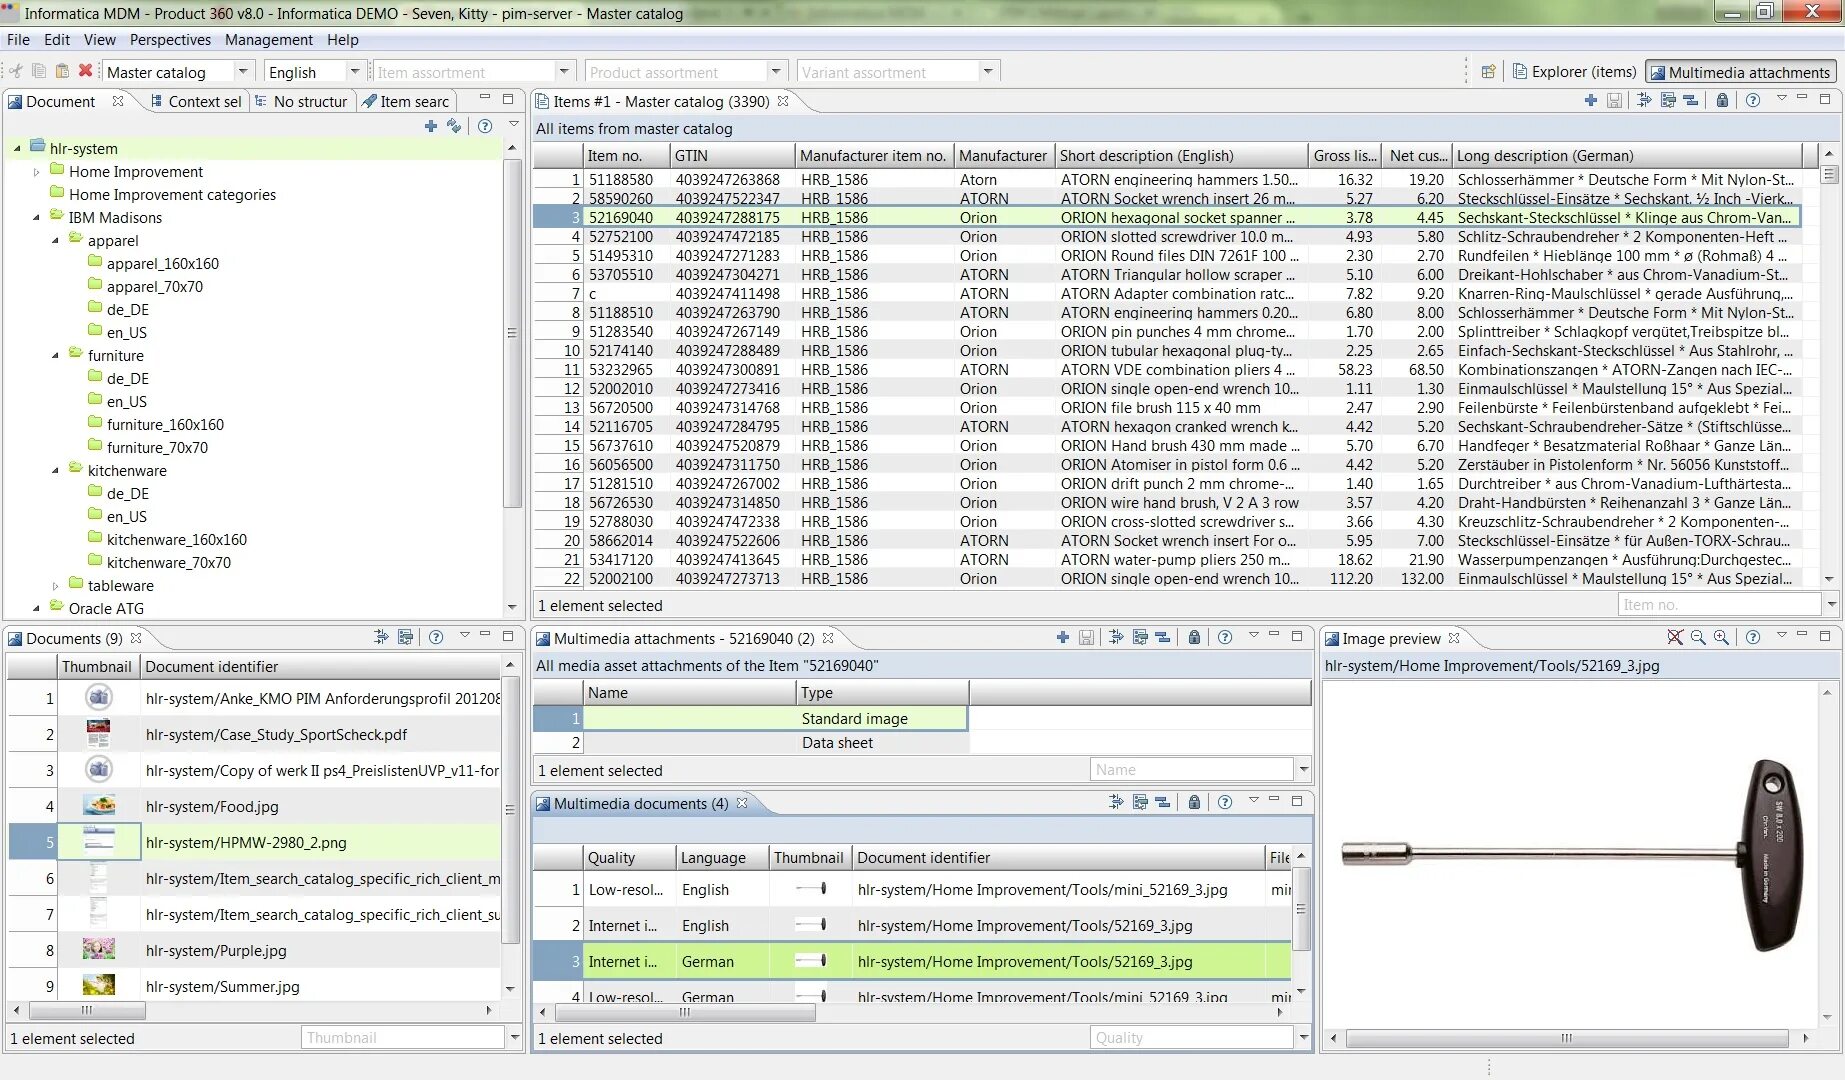Switch to the No structur tab
This screenshot has height=1080, width=1845.
pos(300,101)
